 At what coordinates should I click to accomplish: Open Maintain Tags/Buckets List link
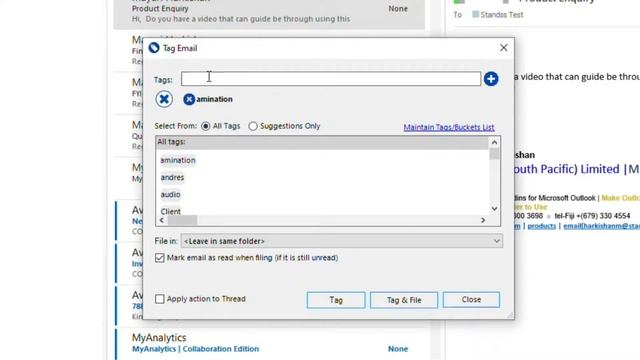pyautogui.click(x=449, y=127)
